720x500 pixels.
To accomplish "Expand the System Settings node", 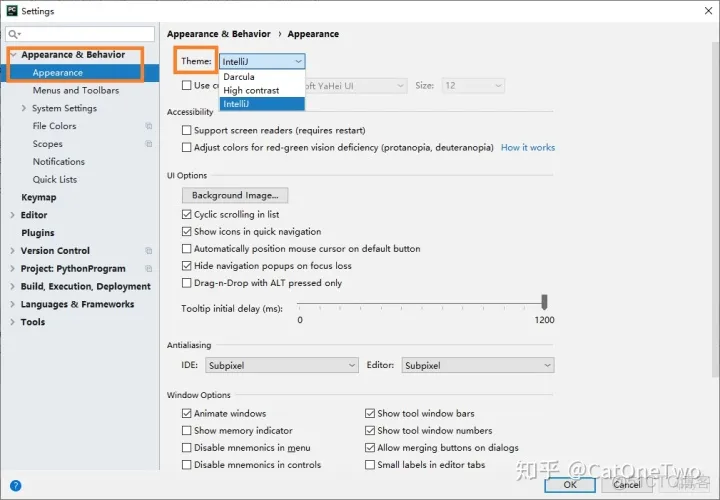I will 24,108.
